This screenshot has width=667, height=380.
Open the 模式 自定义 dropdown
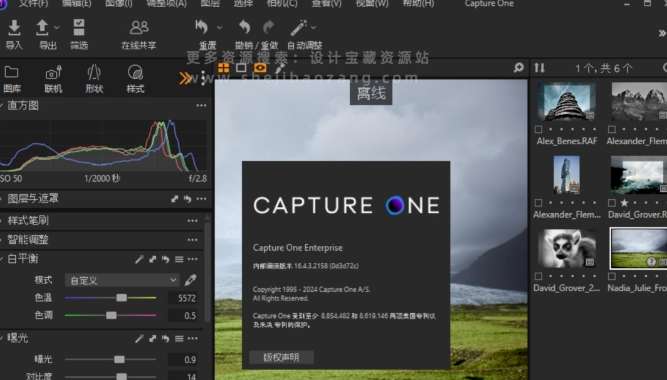click(x=122, y=280)
